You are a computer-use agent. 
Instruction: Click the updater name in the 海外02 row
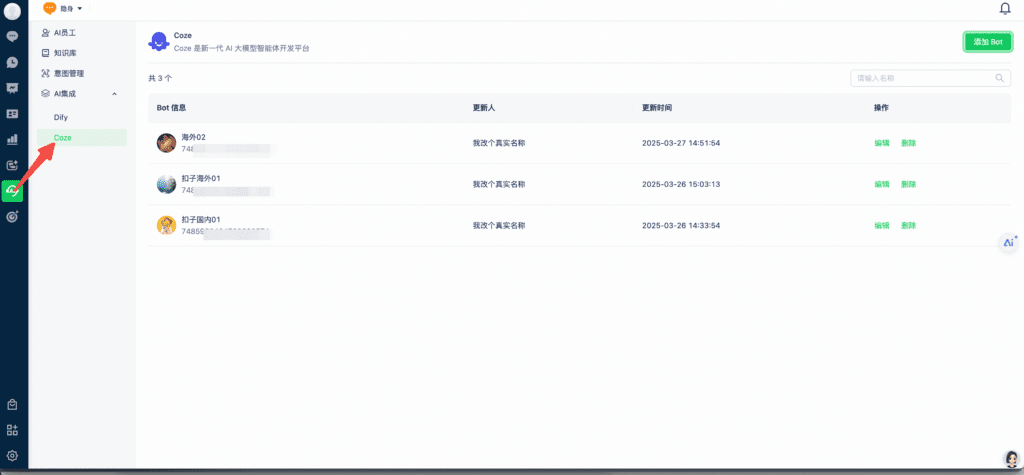pos(499,143)
